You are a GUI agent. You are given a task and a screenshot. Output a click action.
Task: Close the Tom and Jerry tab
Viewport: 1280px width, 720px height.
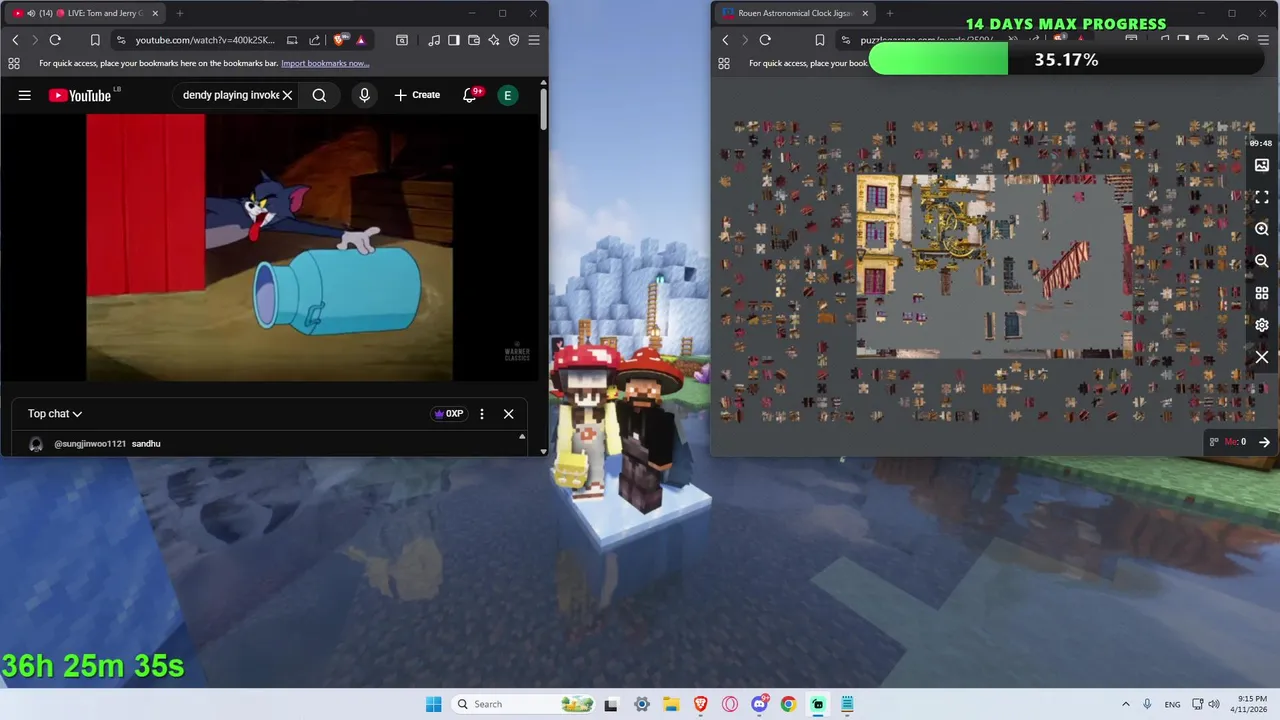click(x=154, y=13)
